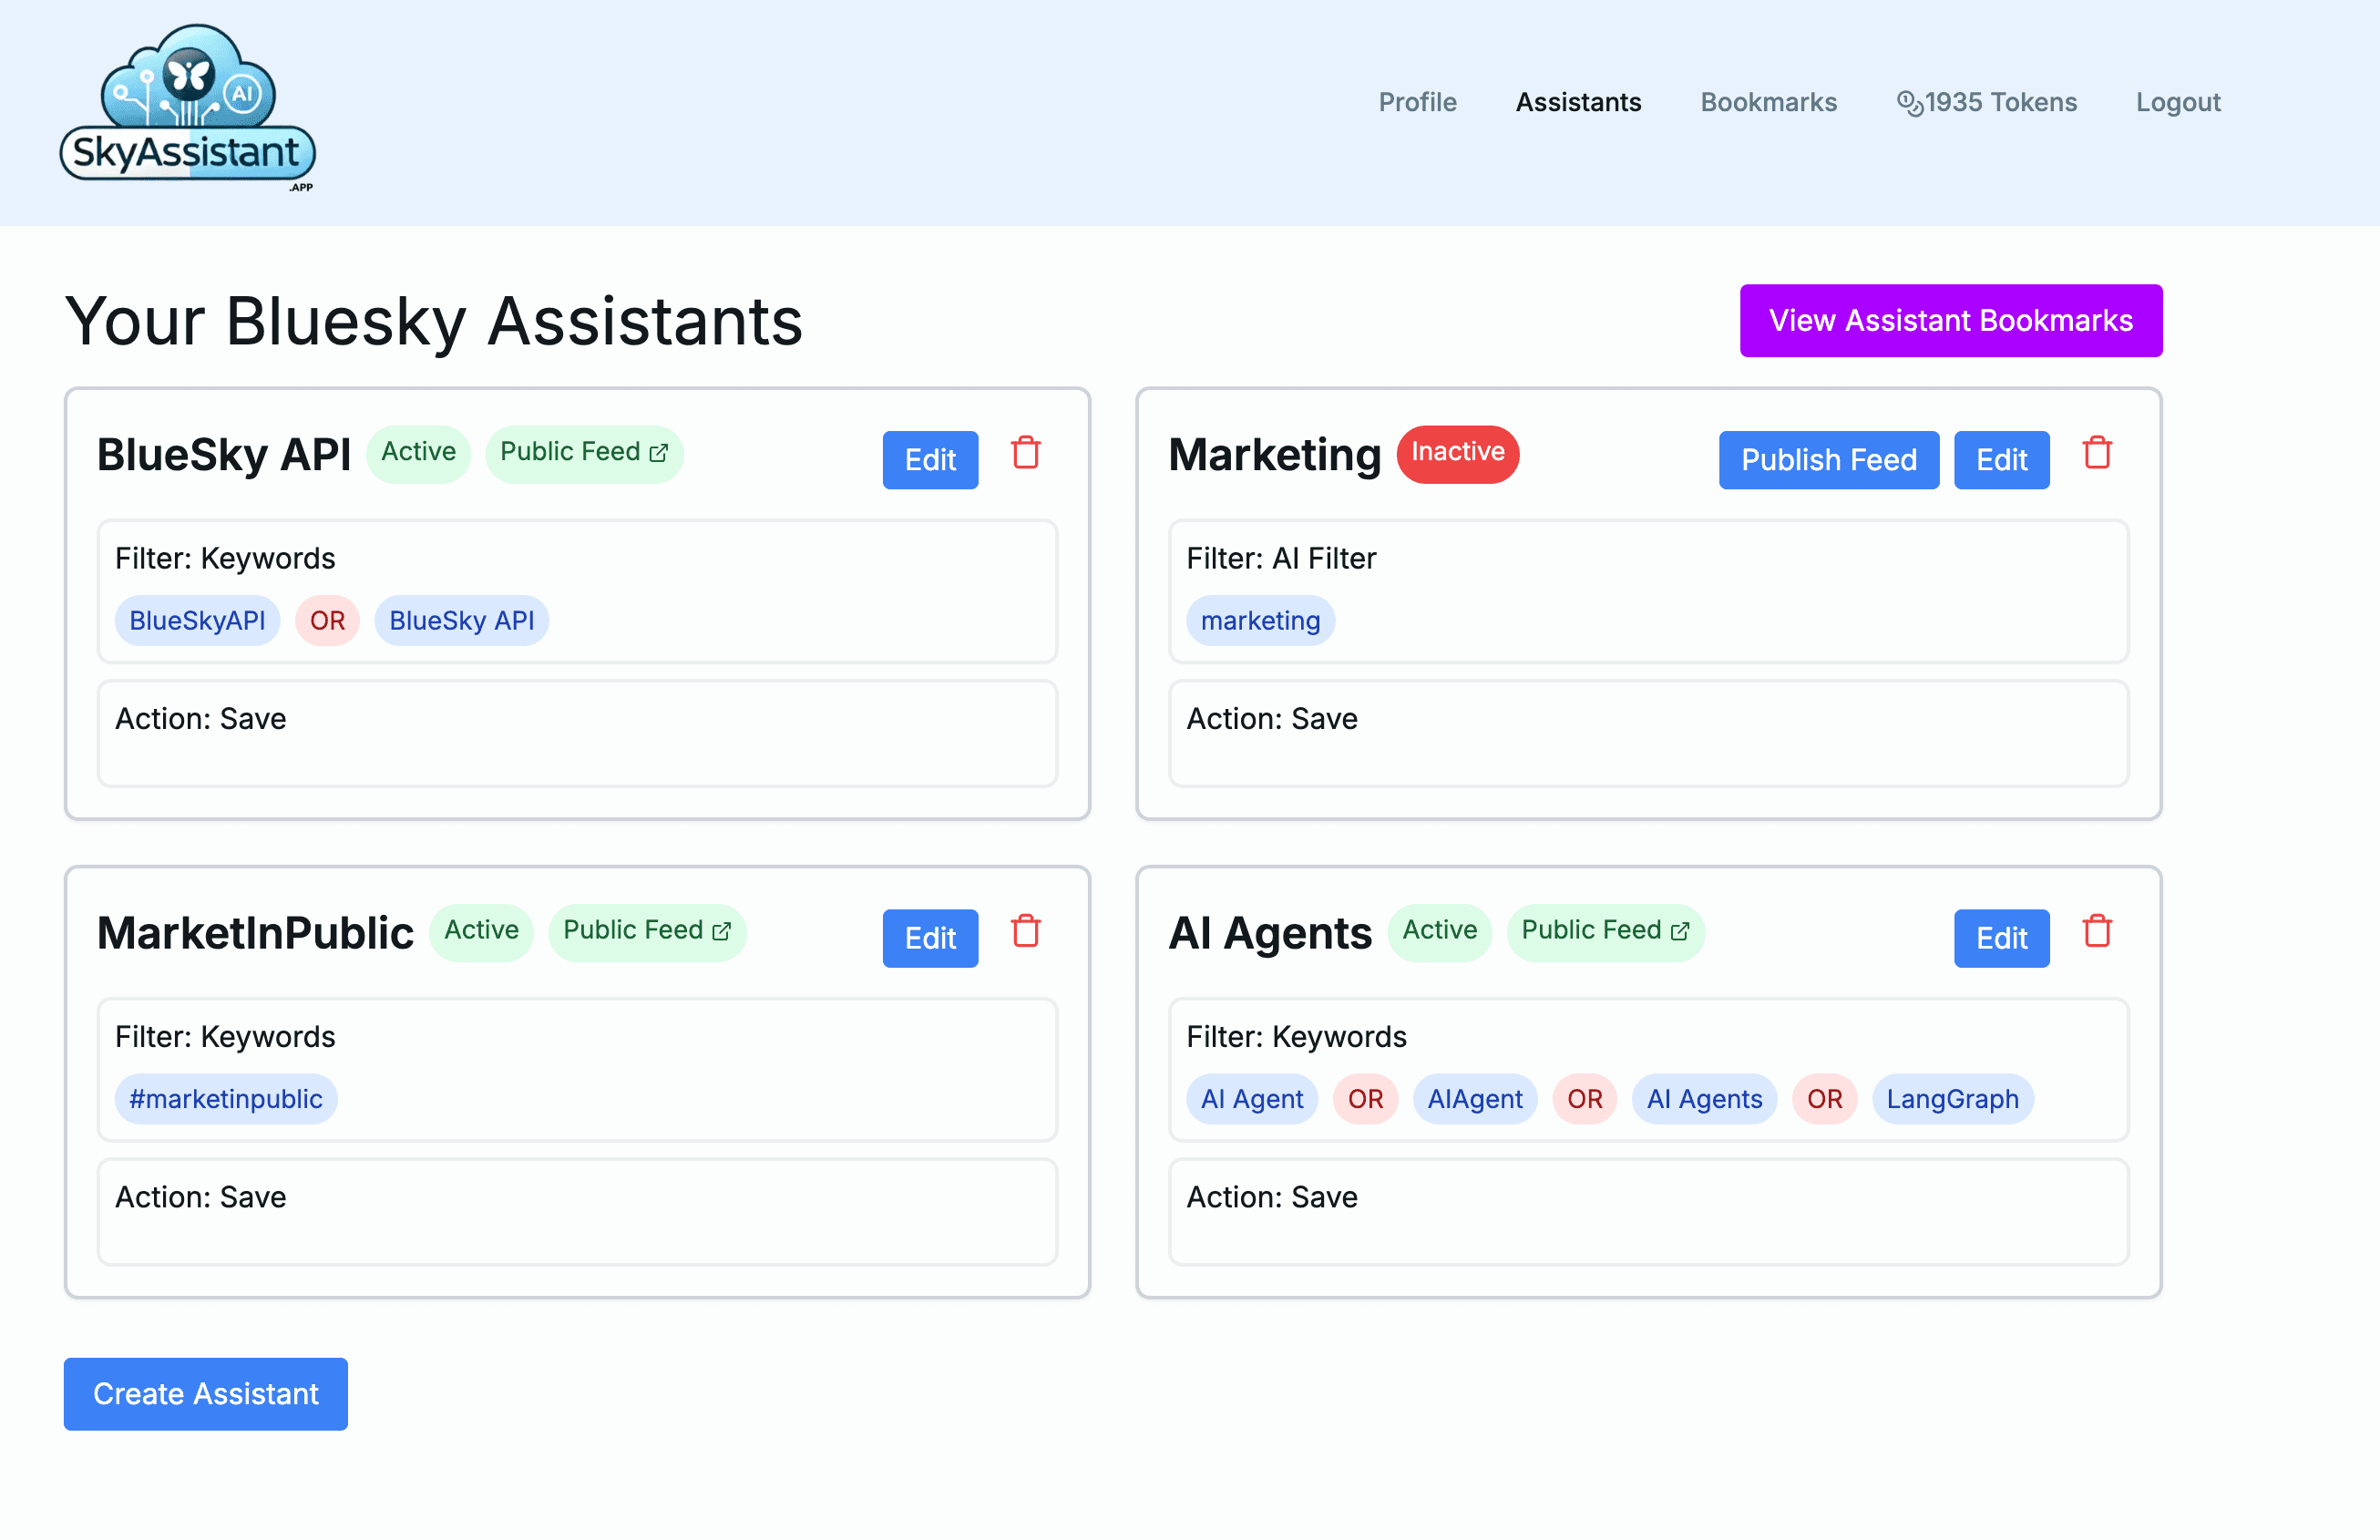Click the Active badge on AI Agents

[x=1439, y=931]
